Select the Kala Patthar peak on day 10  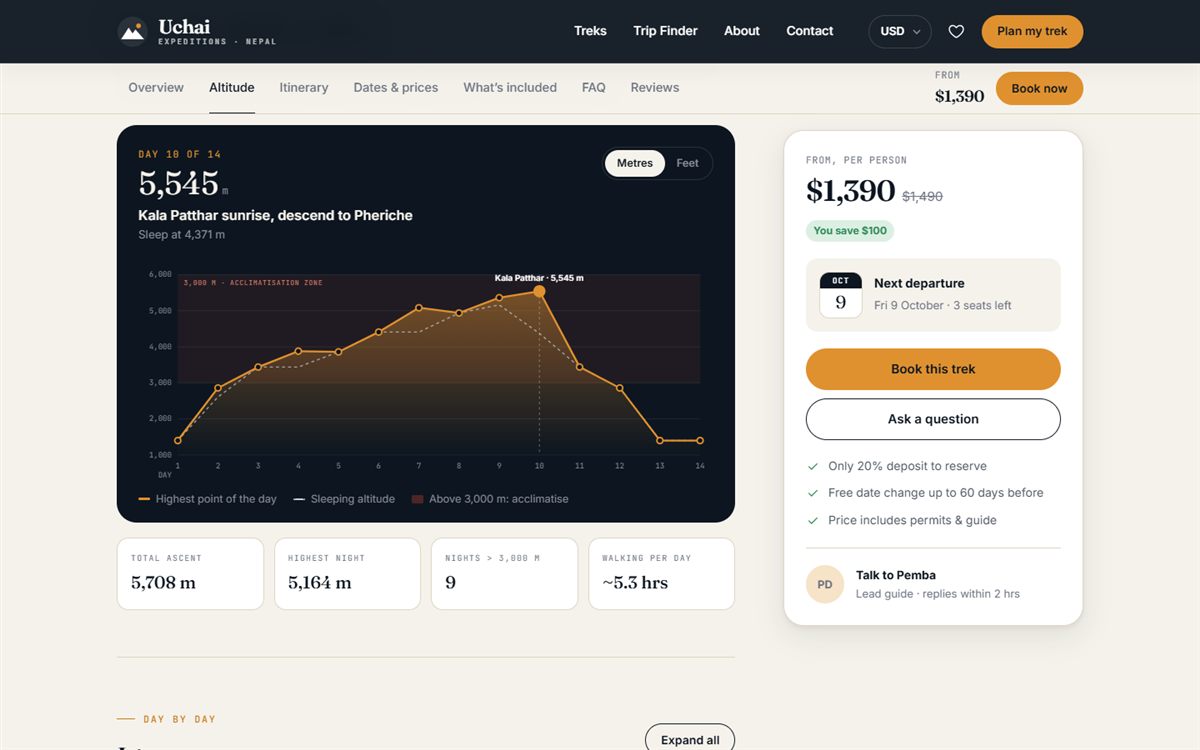(539, 291)
